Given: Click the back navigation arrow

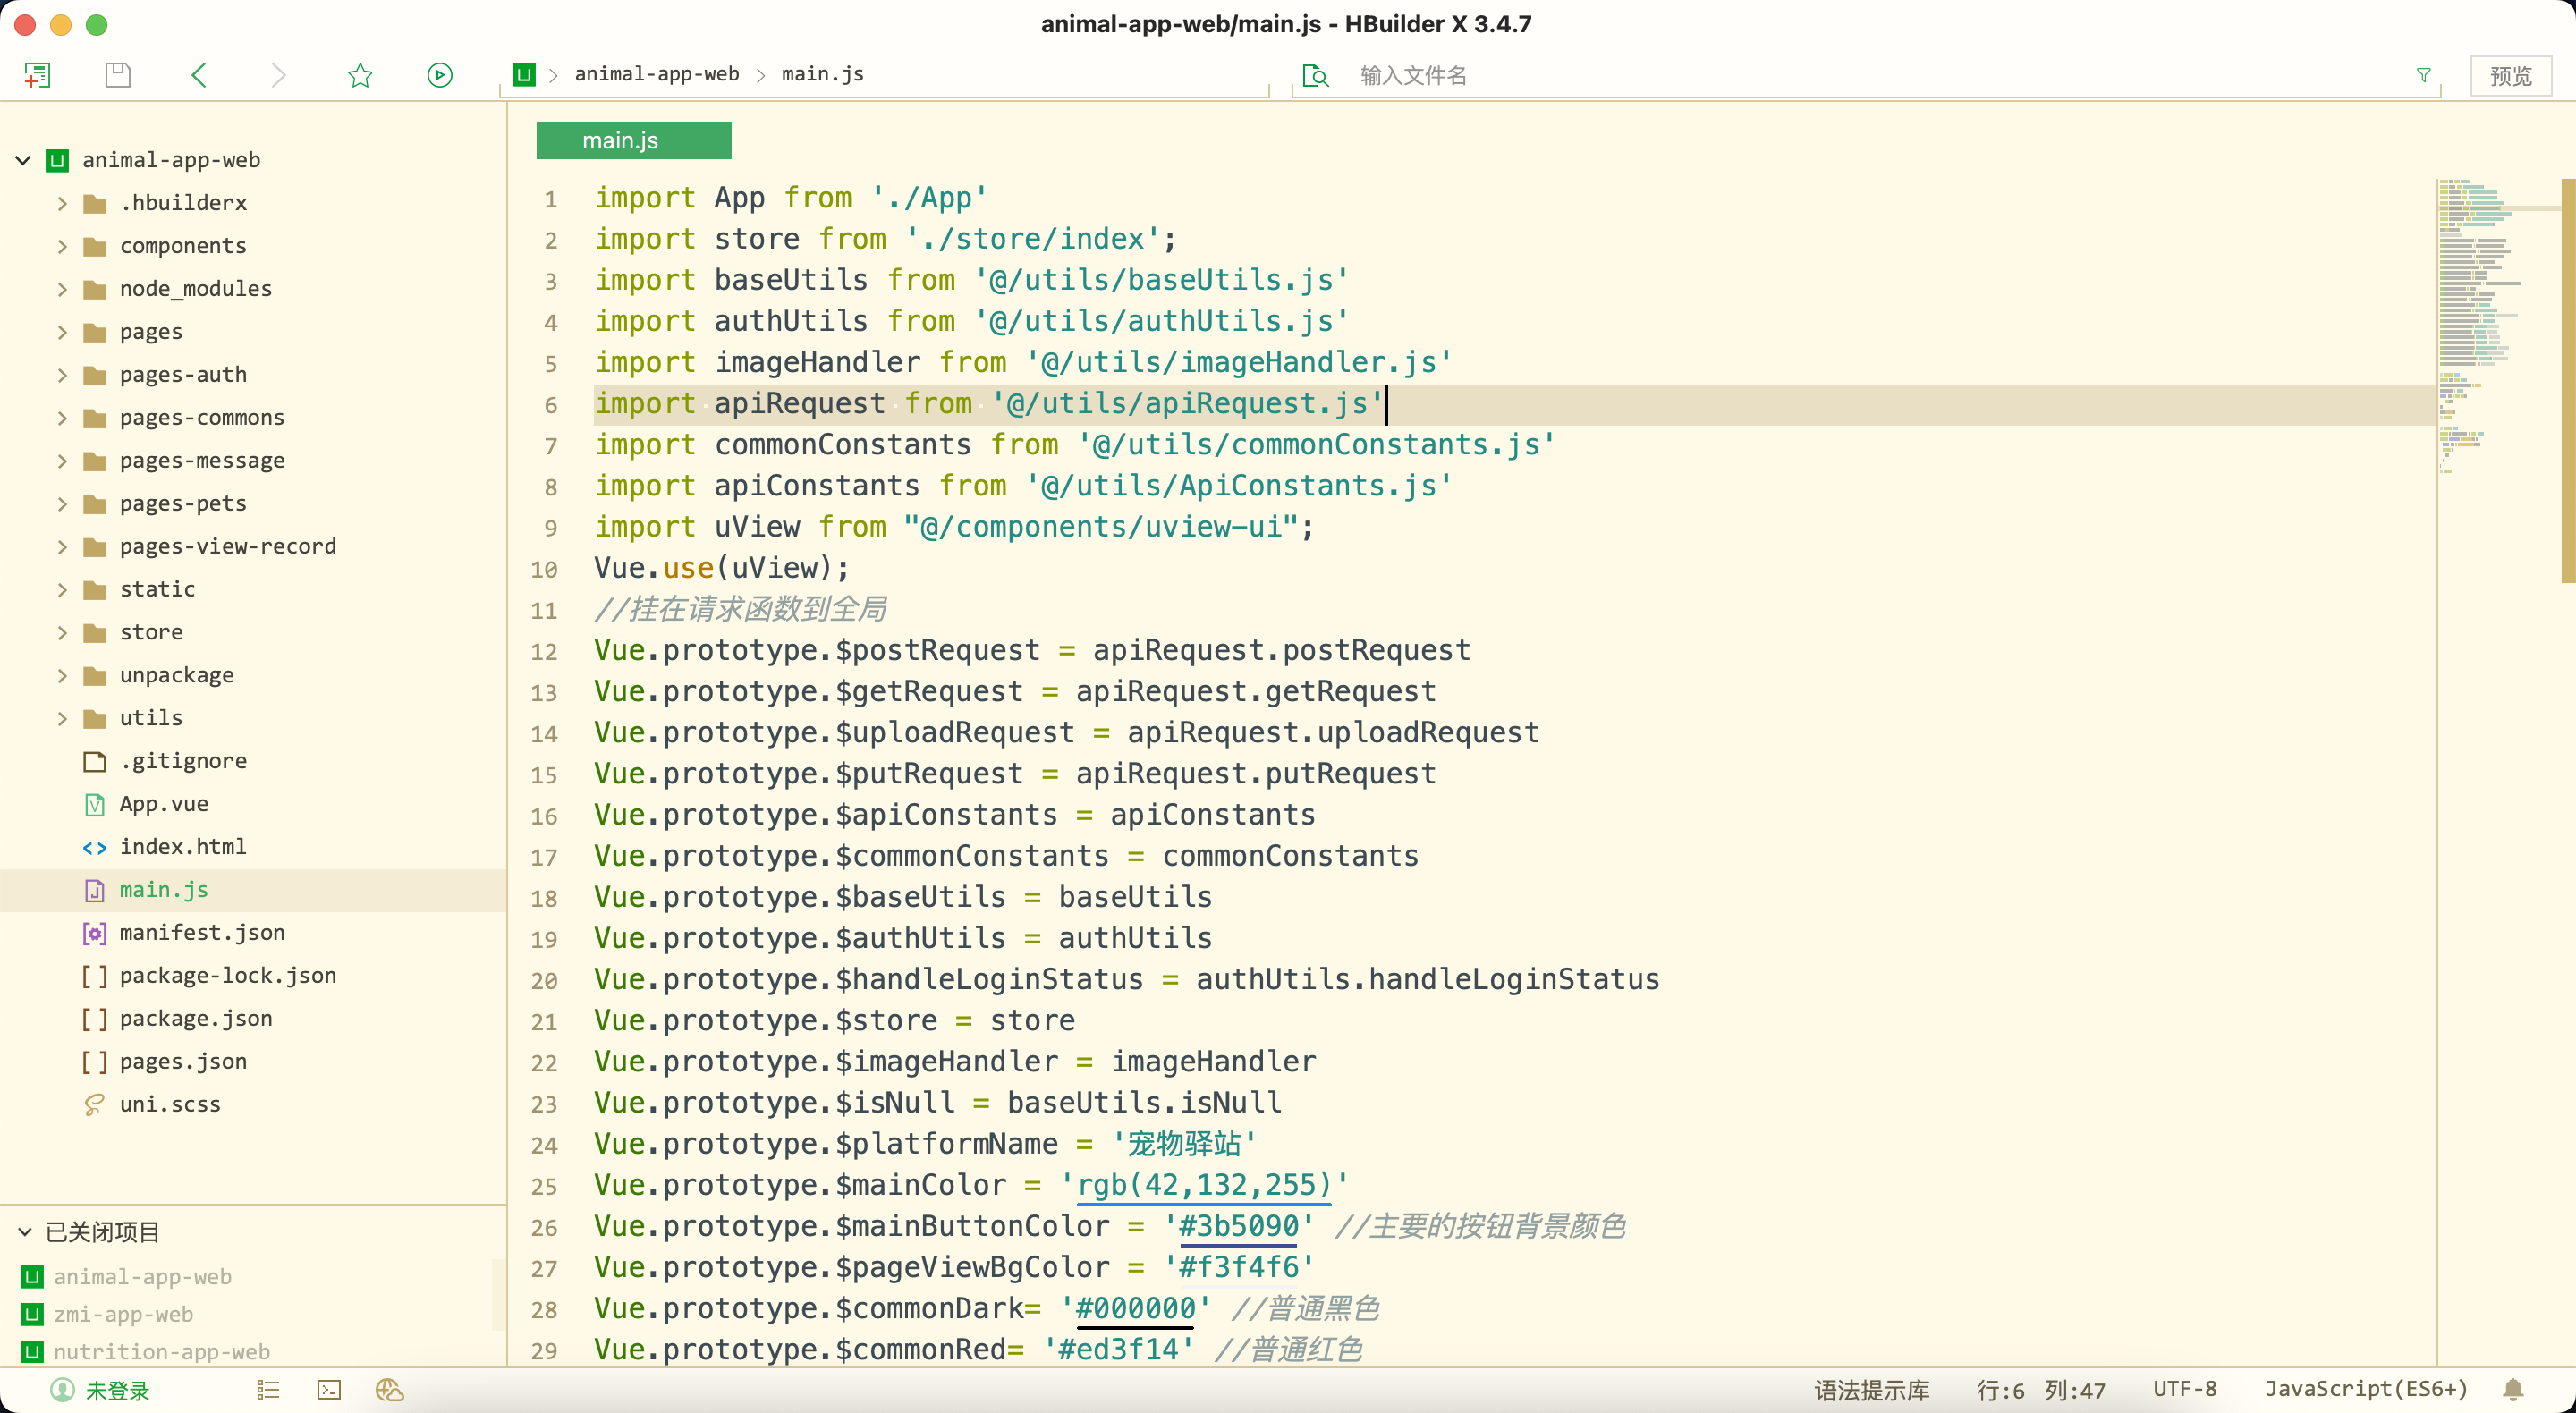Looking at the screenshot, I should click(199, 75).
